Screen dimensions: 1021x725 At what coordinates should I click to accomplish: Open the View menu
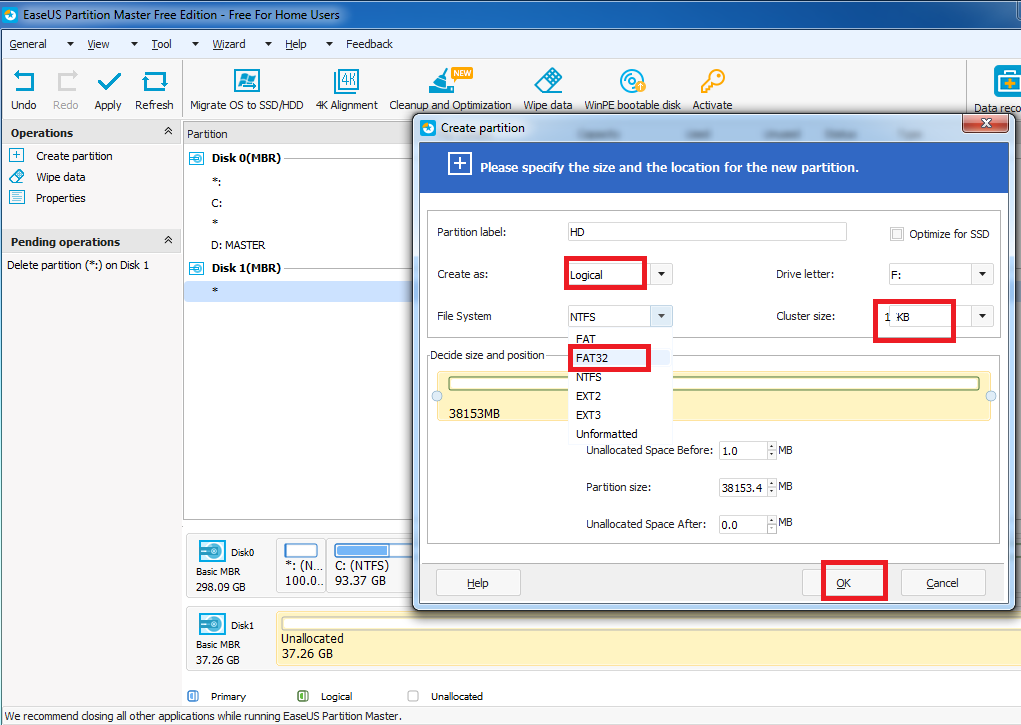[x=98, y=44]
